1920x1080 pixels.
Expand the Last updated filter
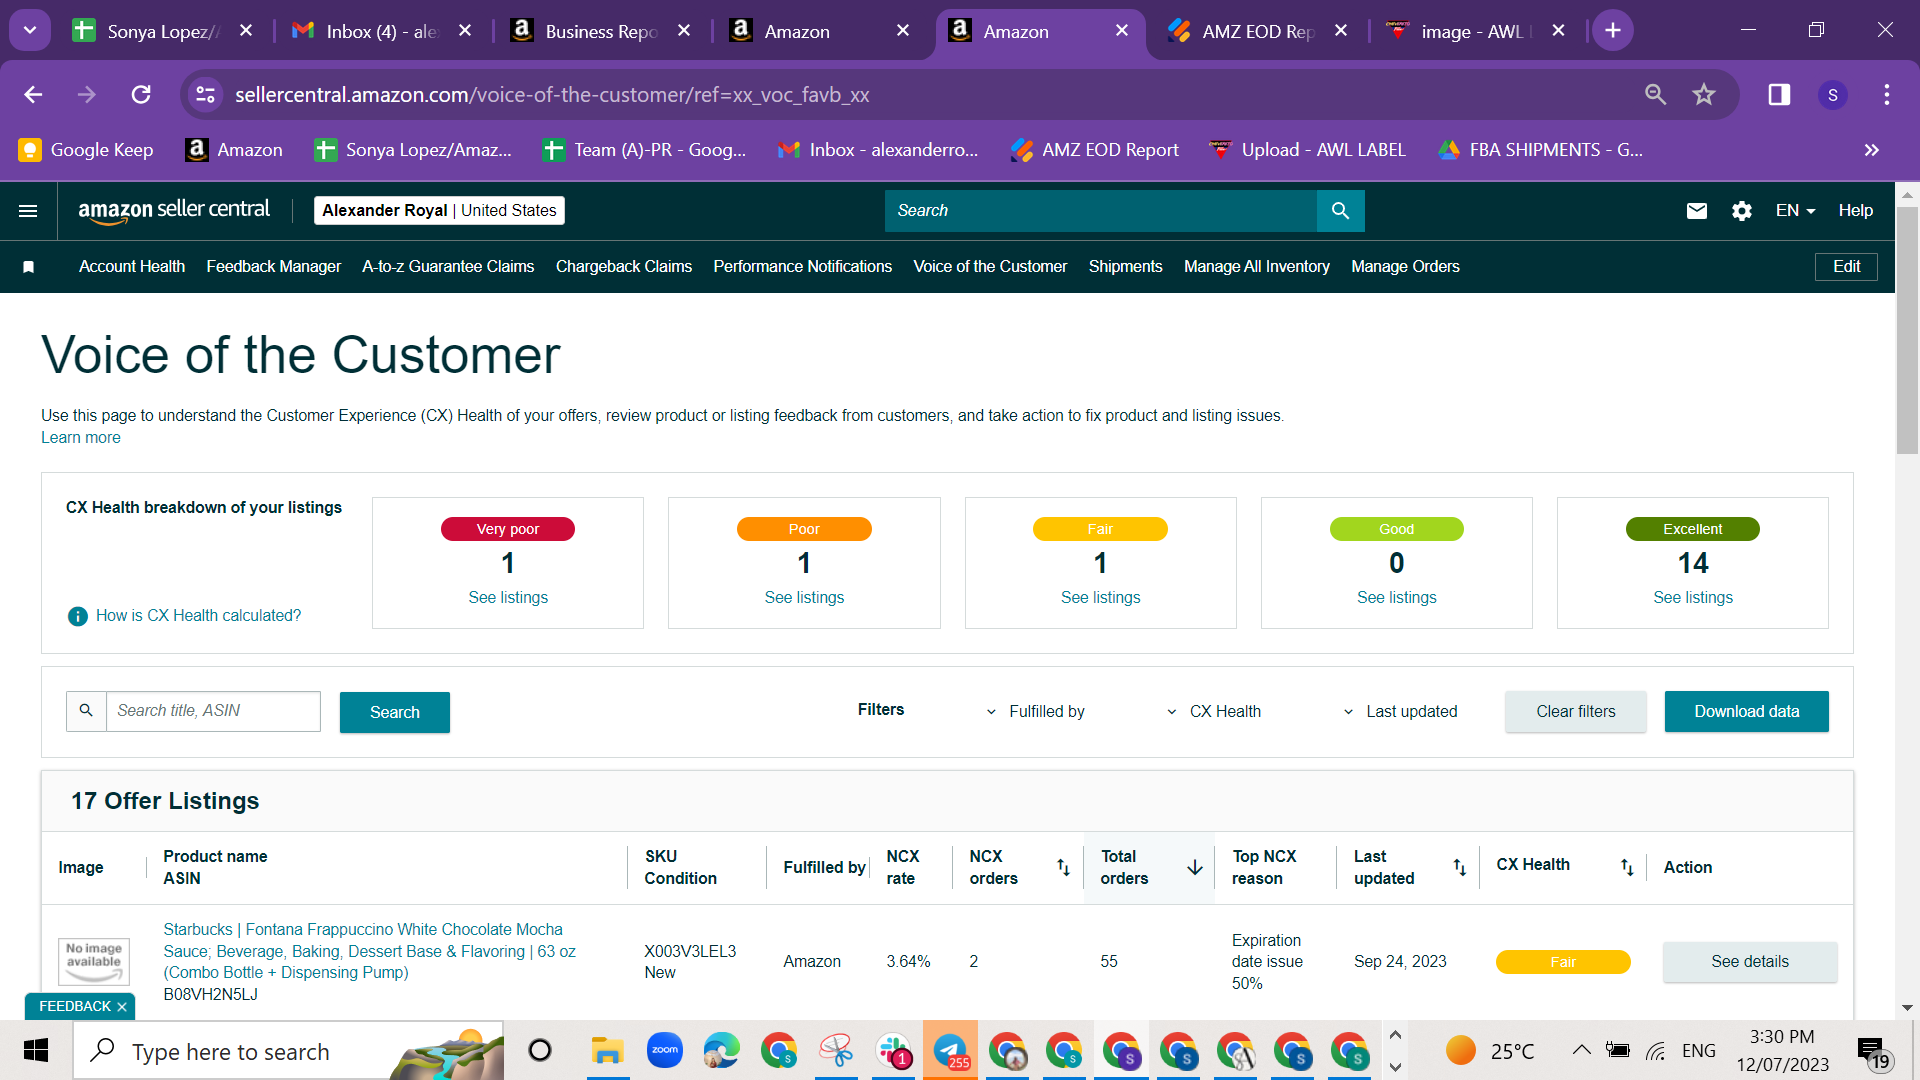(1399, 711)
